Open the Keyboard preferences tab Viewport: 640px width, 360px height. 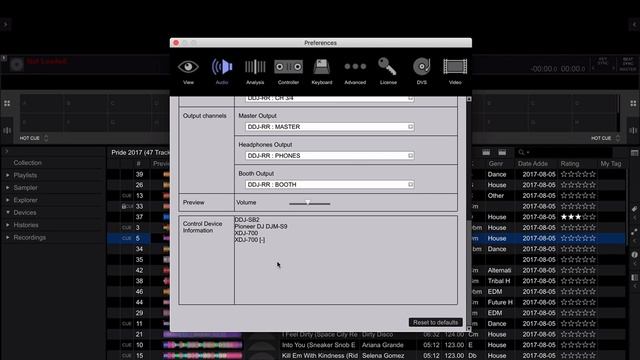pyautogui.click(x=322, y=71)
